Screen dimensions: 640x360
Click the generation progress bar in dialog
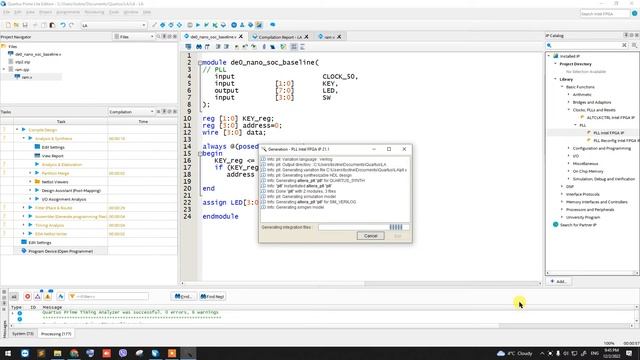coord(364,227)
